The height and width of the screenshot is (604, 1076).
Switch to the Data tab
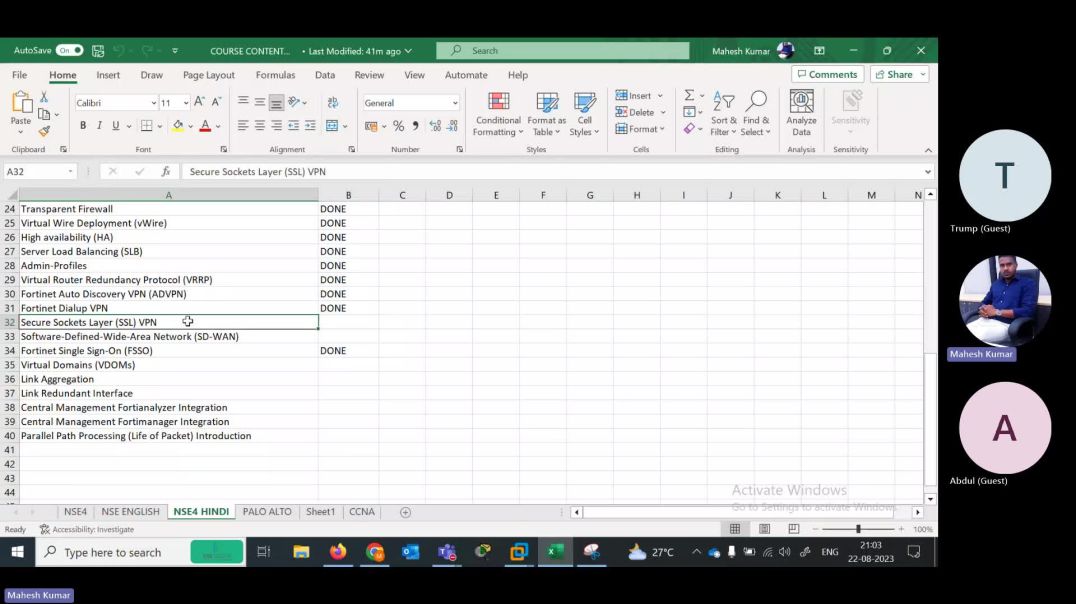325,75
